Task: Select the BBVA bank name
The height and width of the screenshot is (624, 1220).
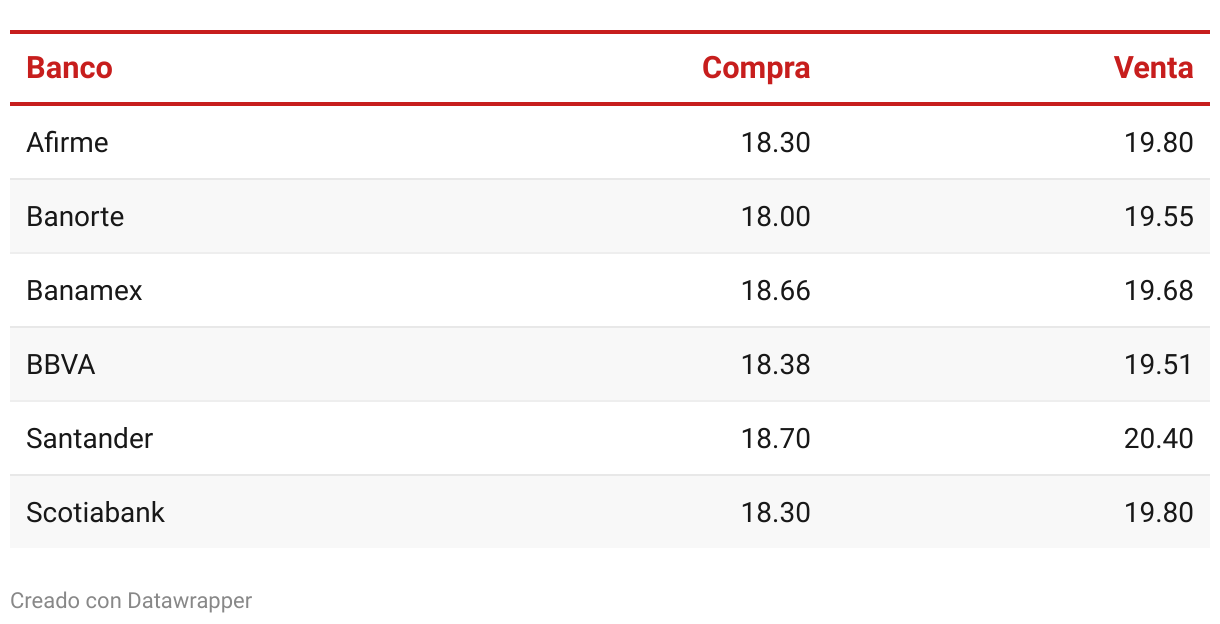Action: (61, 364)
